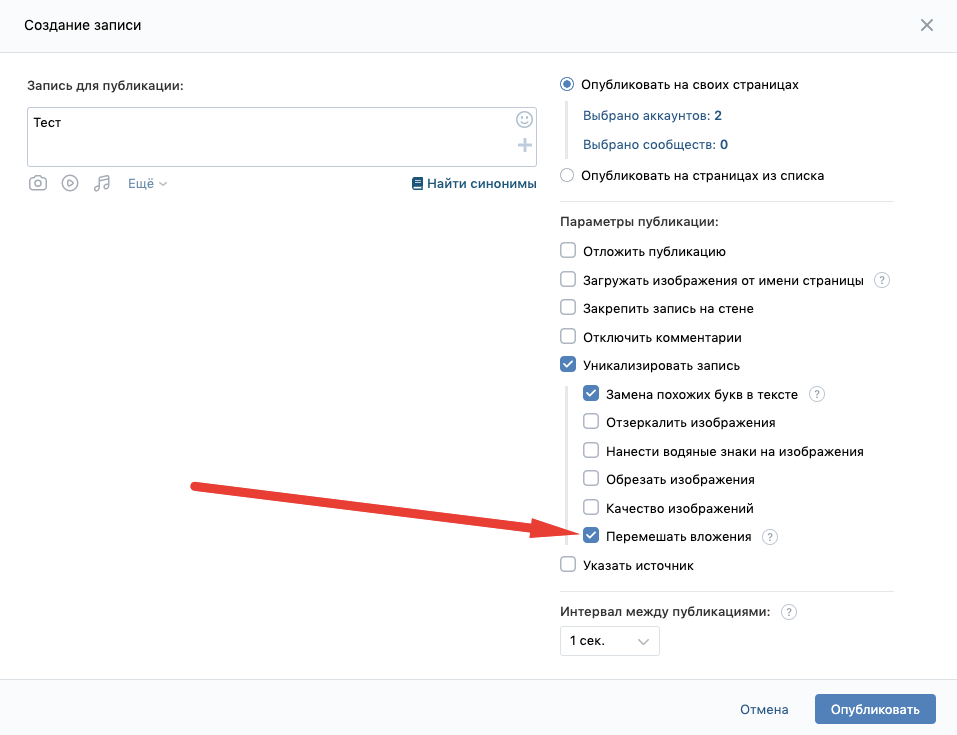Click in the post text field containing Тест
Viewport: 957px width, 735px height.
pos(282,137)
